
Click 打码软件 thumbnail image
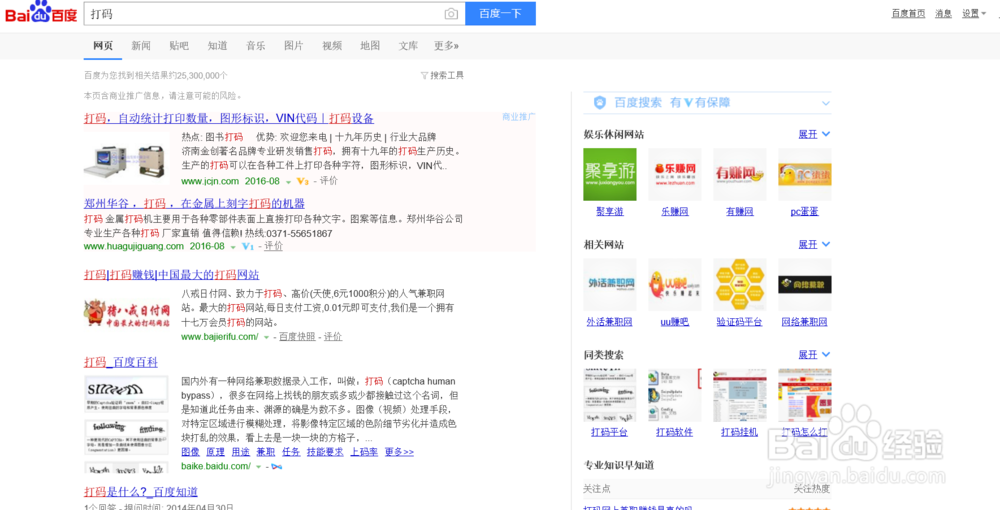[x=675, y=395]
